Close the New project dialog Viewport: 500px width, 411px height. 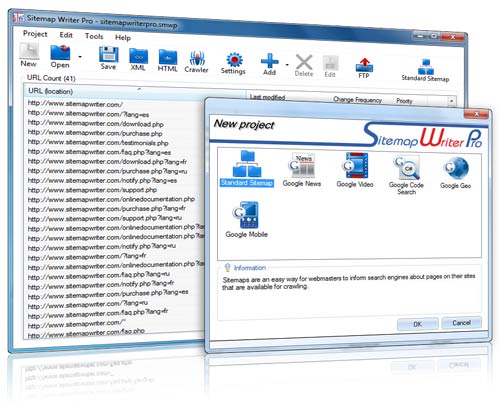(476, 114)
